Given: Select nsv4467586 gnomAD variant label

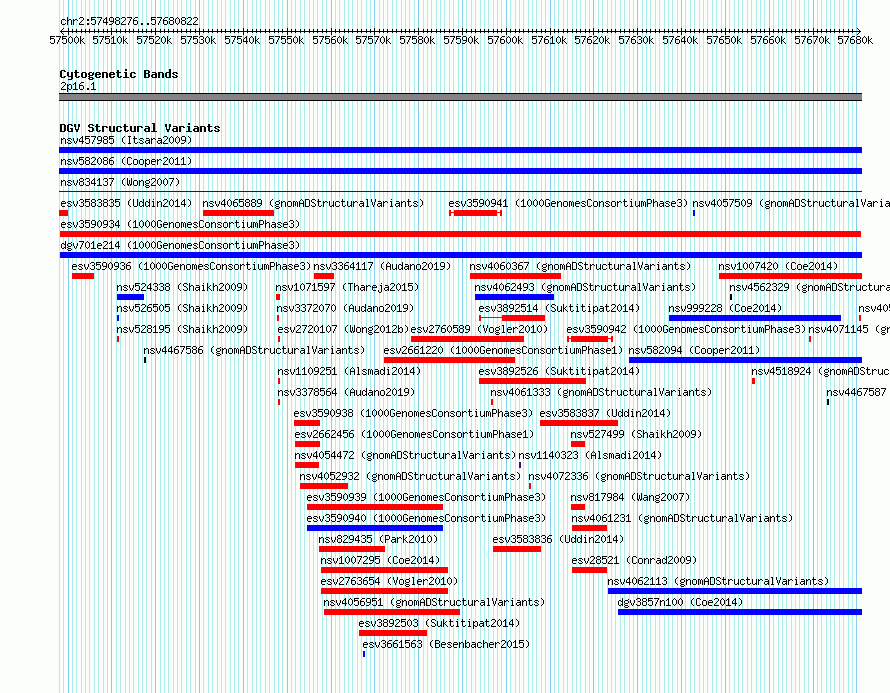Looking at the screenshot, I should 254,350.
